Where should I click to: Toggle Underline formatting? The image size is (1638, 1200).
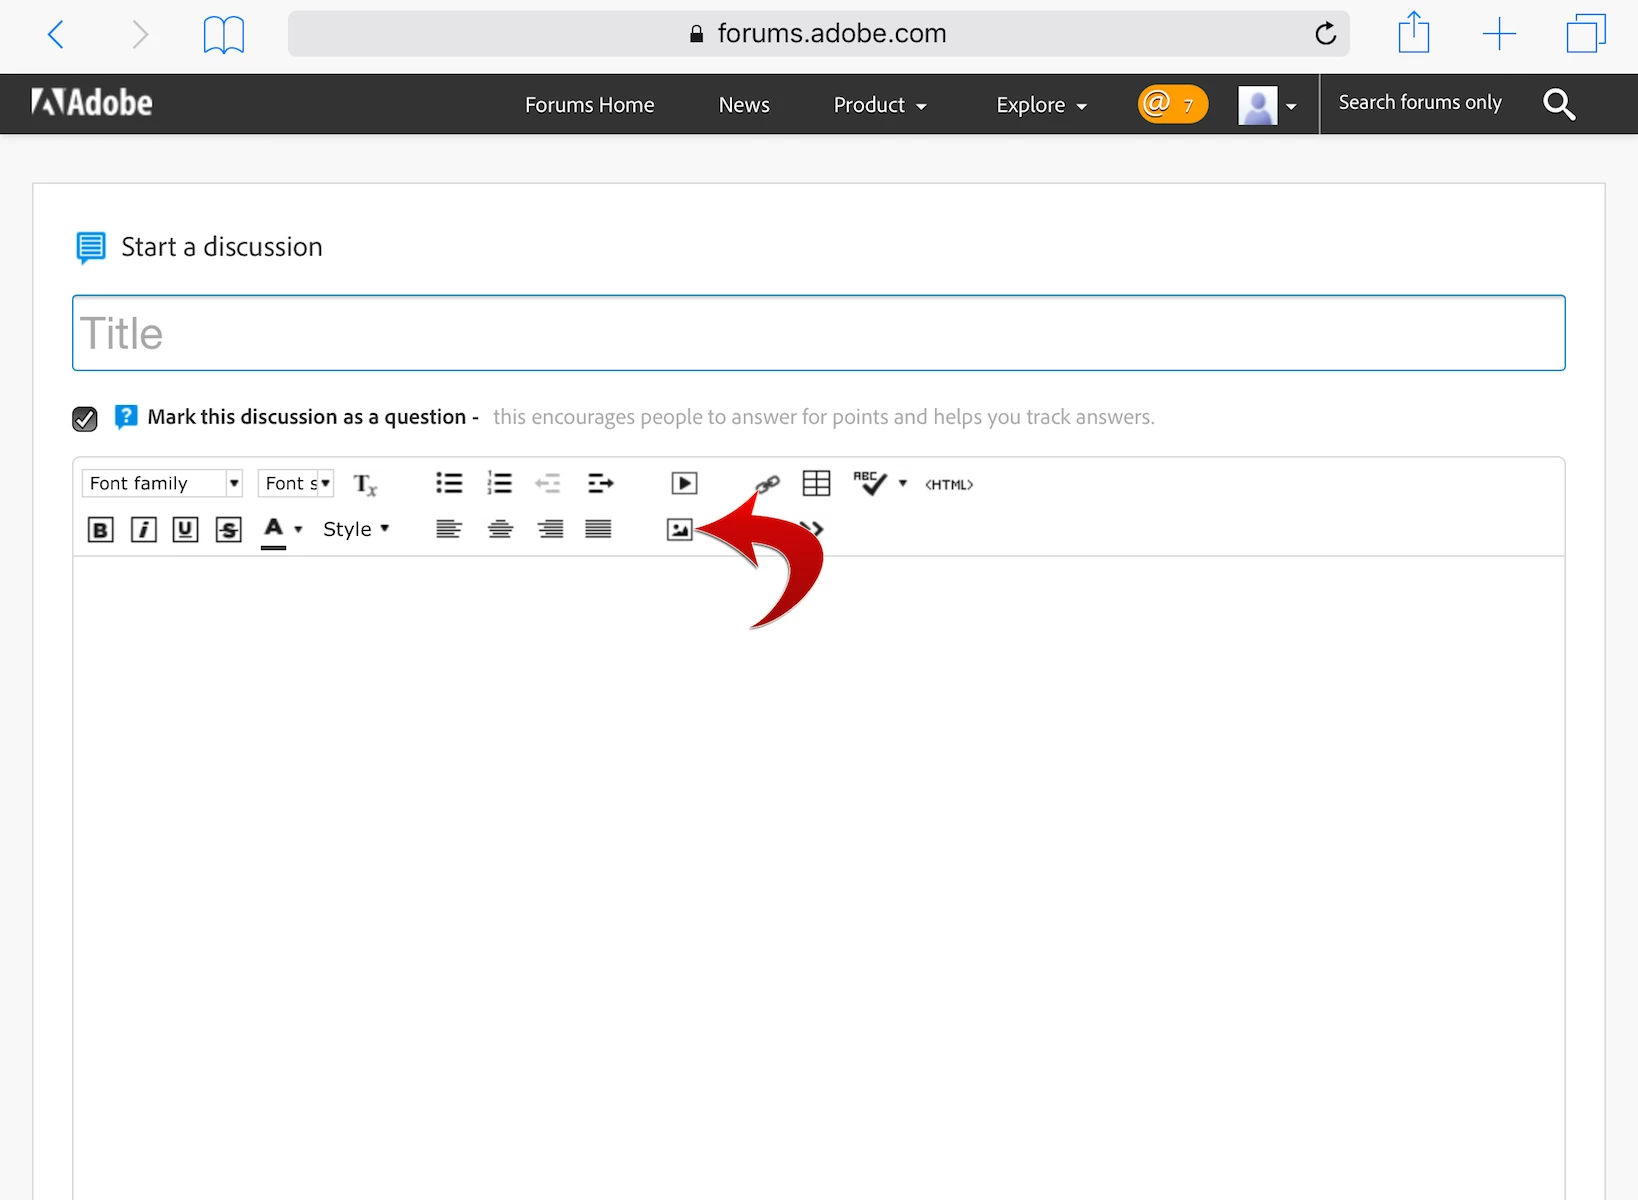[185, 530]
